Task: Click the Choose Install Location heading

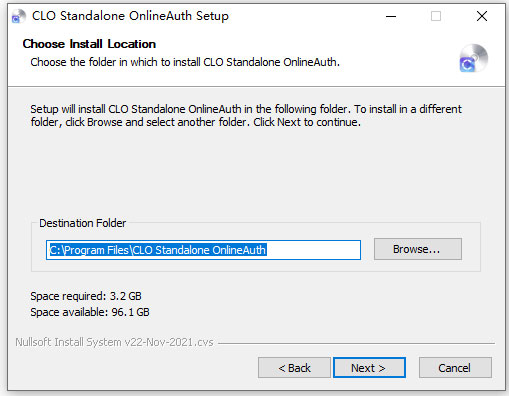Action: click(89, 44)
